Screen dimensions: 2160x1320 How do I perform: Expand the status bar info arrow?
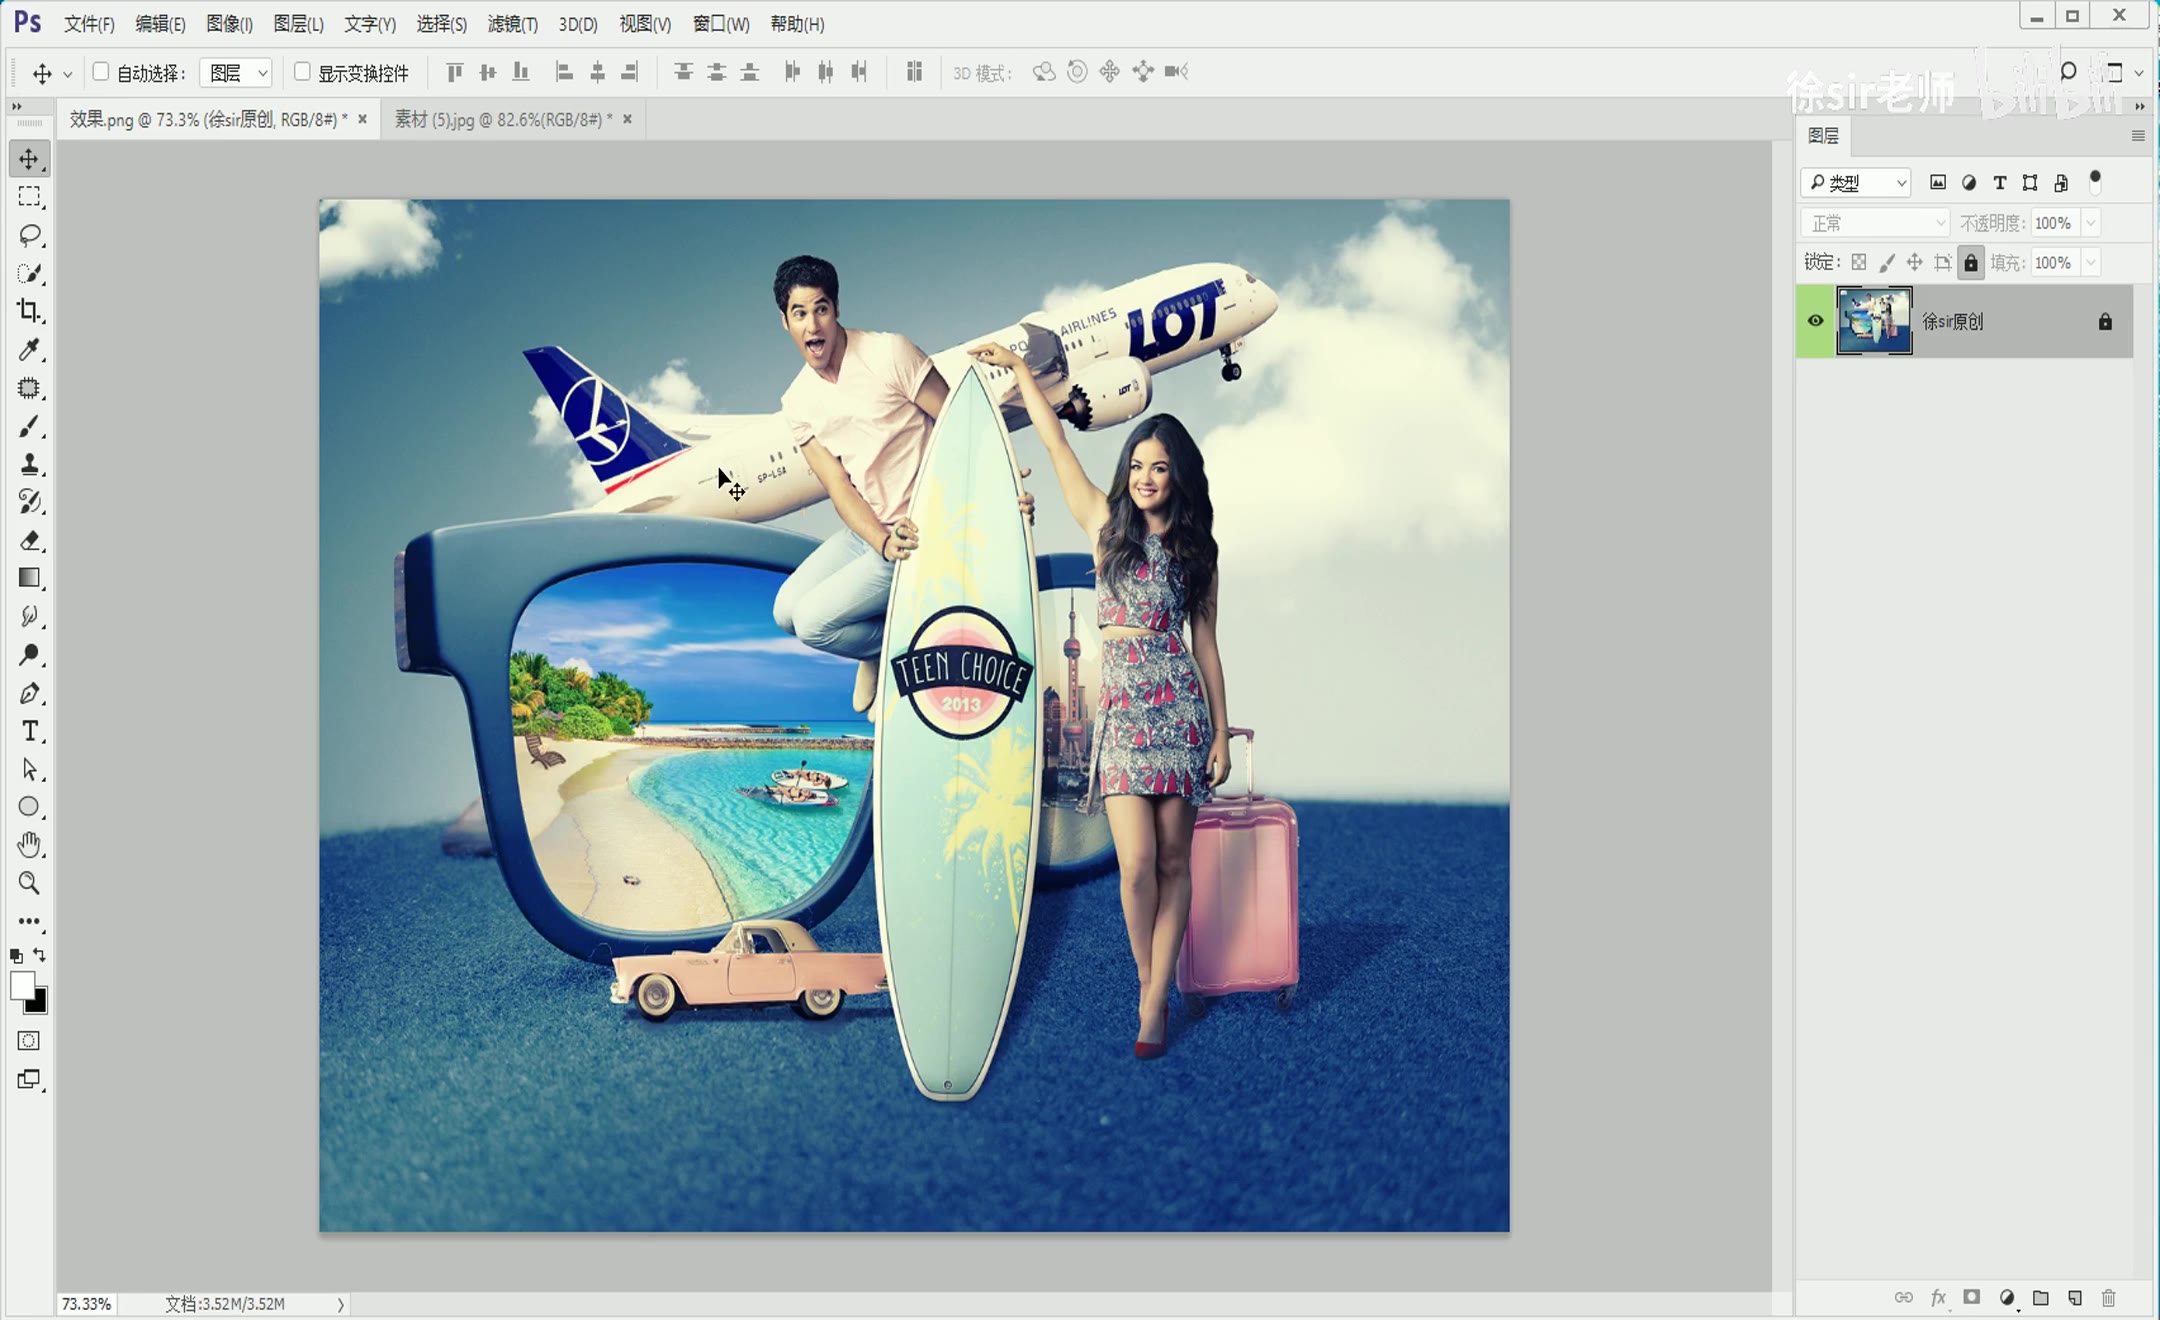pos(341,1304)
